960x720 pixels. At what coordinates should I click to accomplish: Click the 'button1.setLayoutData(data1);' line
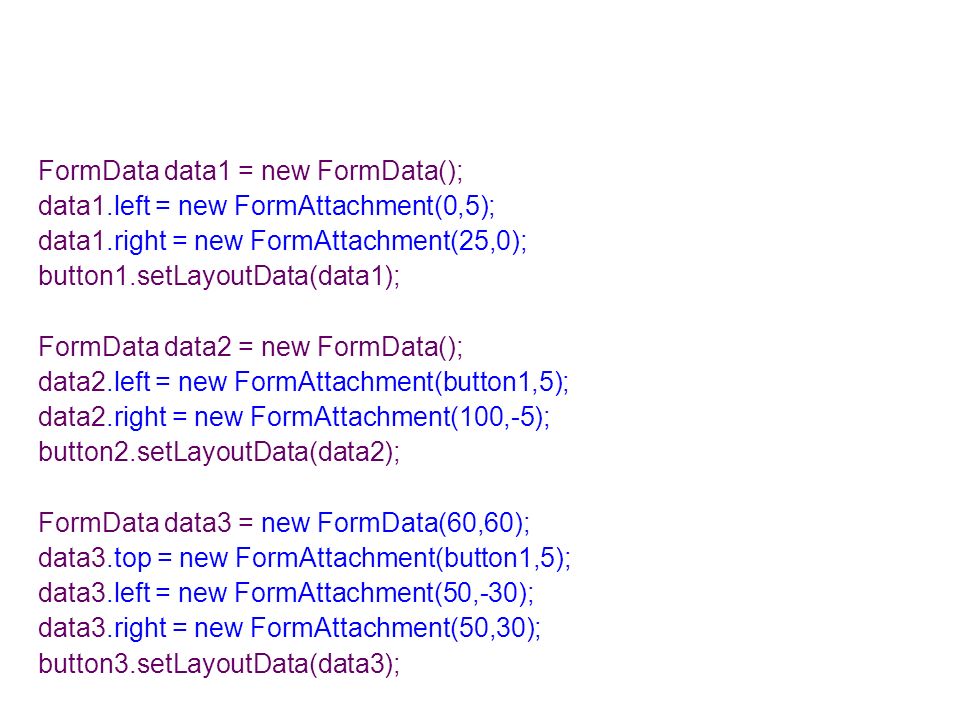pyautogui.click(x=219, y=276)
